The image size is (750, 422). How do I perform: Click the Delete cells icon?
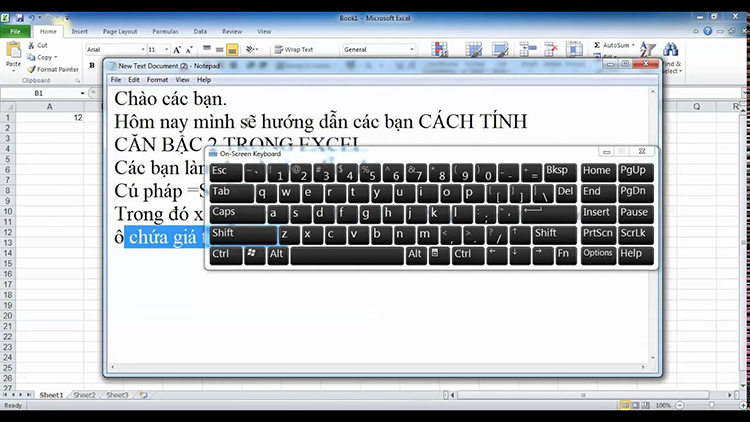pyautogui.click(x=551, y=49)
